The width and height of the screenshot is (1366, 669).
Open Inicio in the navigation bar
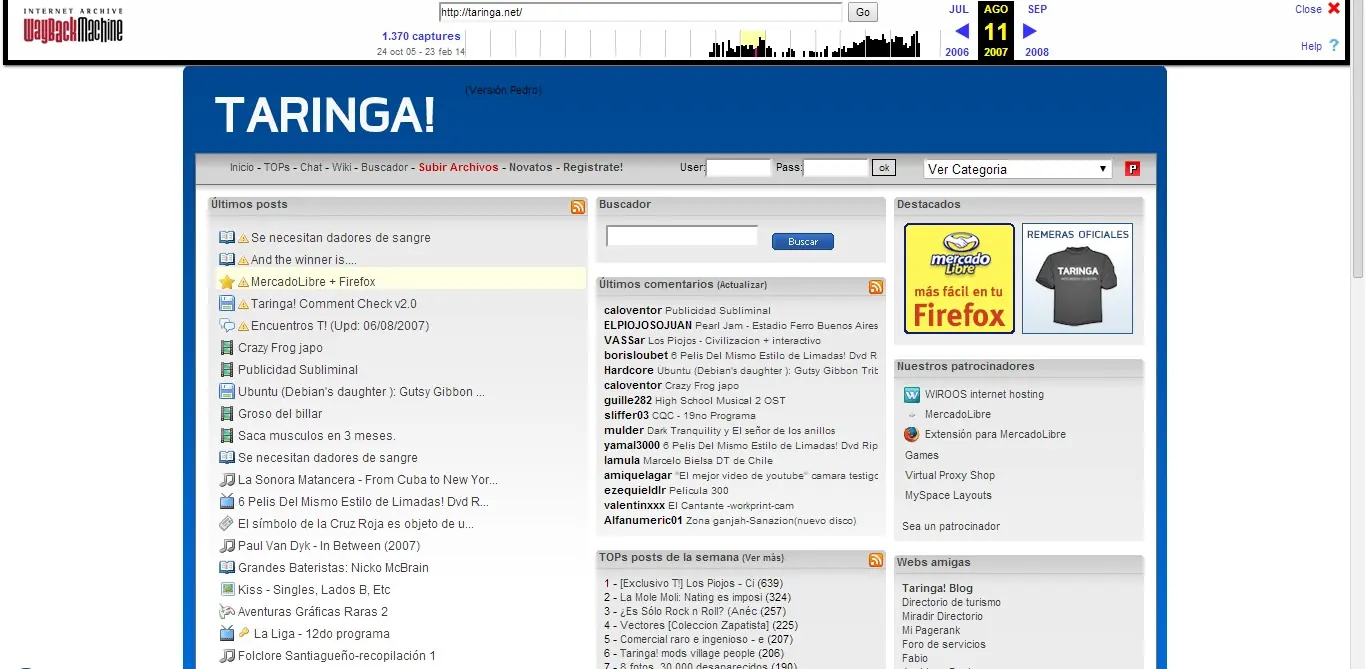click(x=242, y=167)
